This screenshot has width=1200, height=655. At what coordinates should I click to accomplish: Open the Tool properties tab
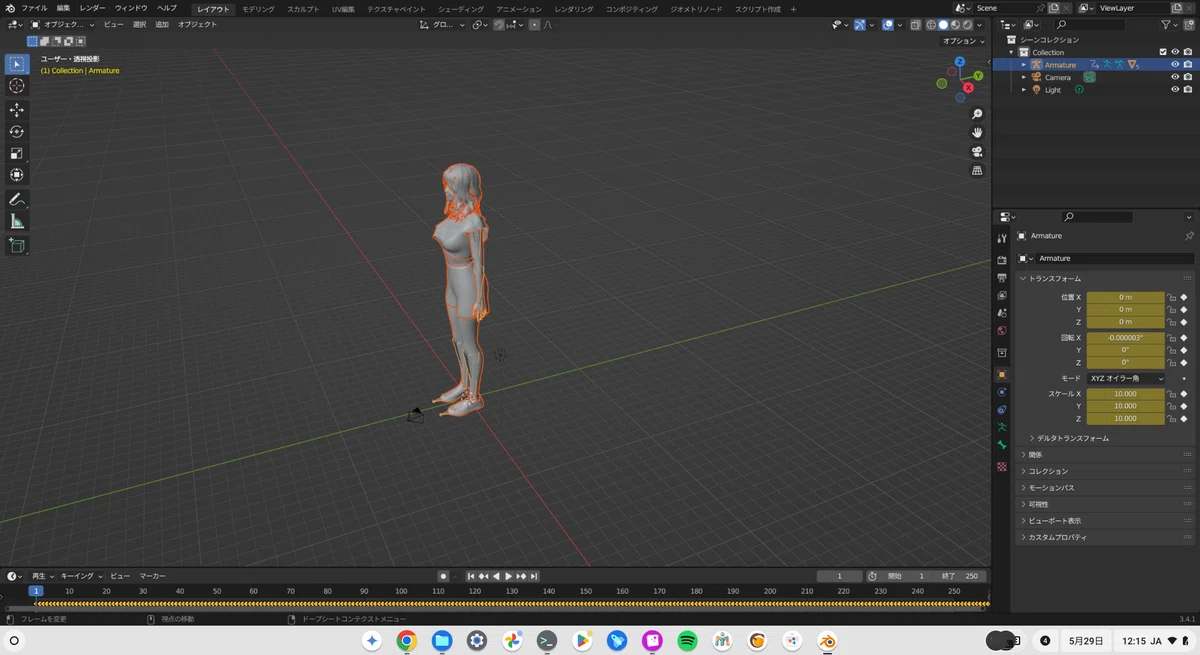1002,239
